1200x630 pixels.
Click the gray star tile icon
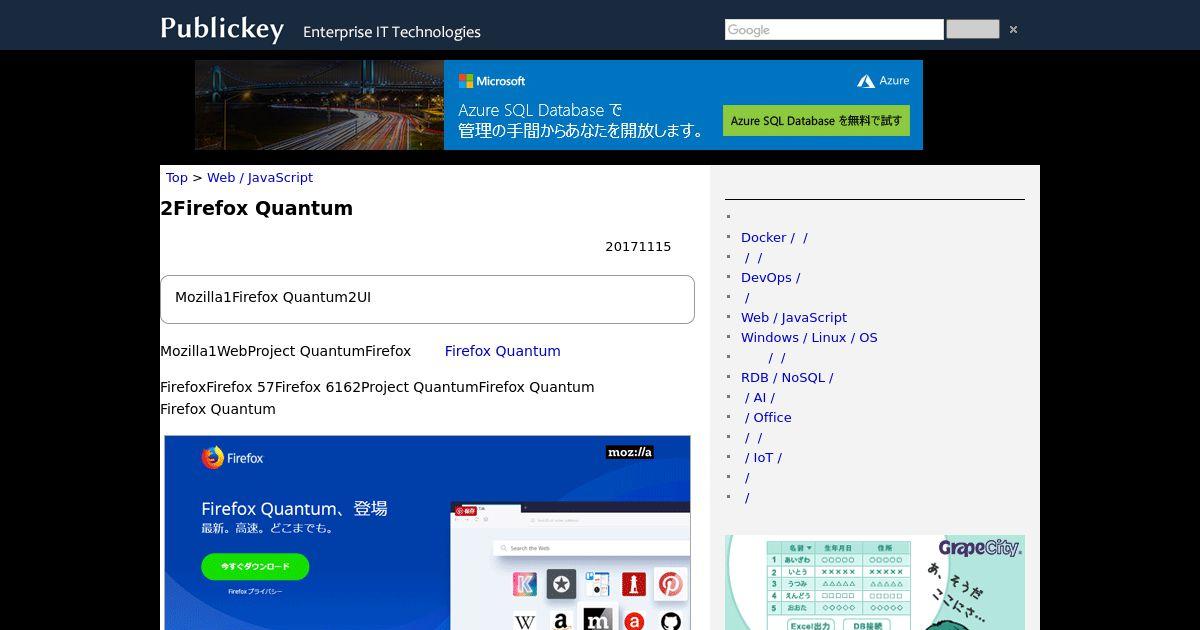coord(562,584)
